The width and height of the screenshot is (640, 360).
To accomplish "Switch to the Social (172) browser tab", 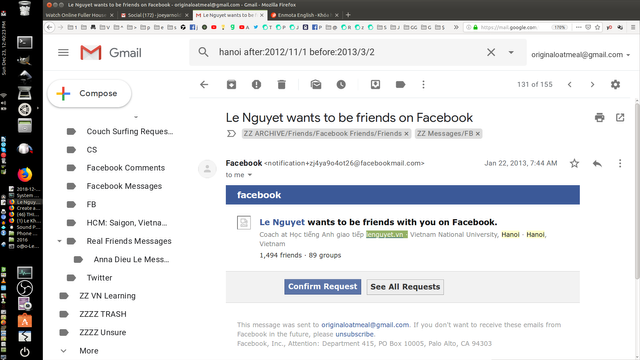I will (154, 15).
